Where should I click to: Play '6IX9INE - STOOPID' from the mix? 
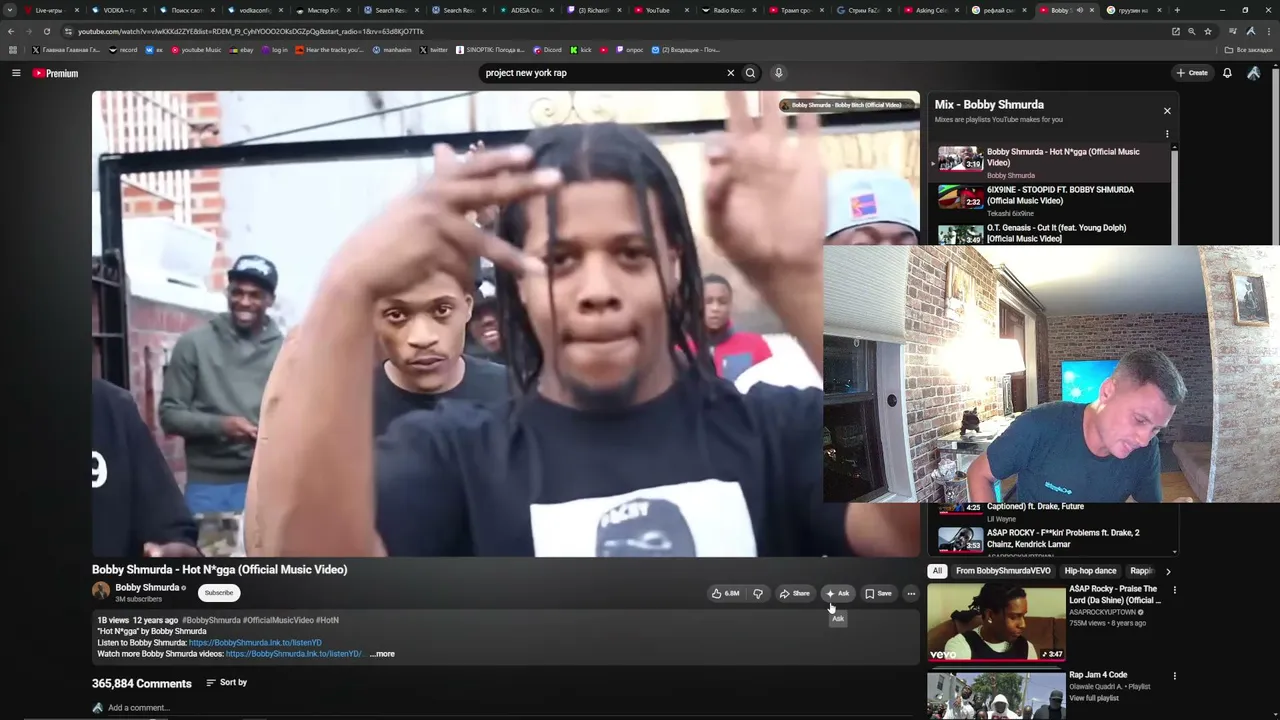[x=1050, y=200]
